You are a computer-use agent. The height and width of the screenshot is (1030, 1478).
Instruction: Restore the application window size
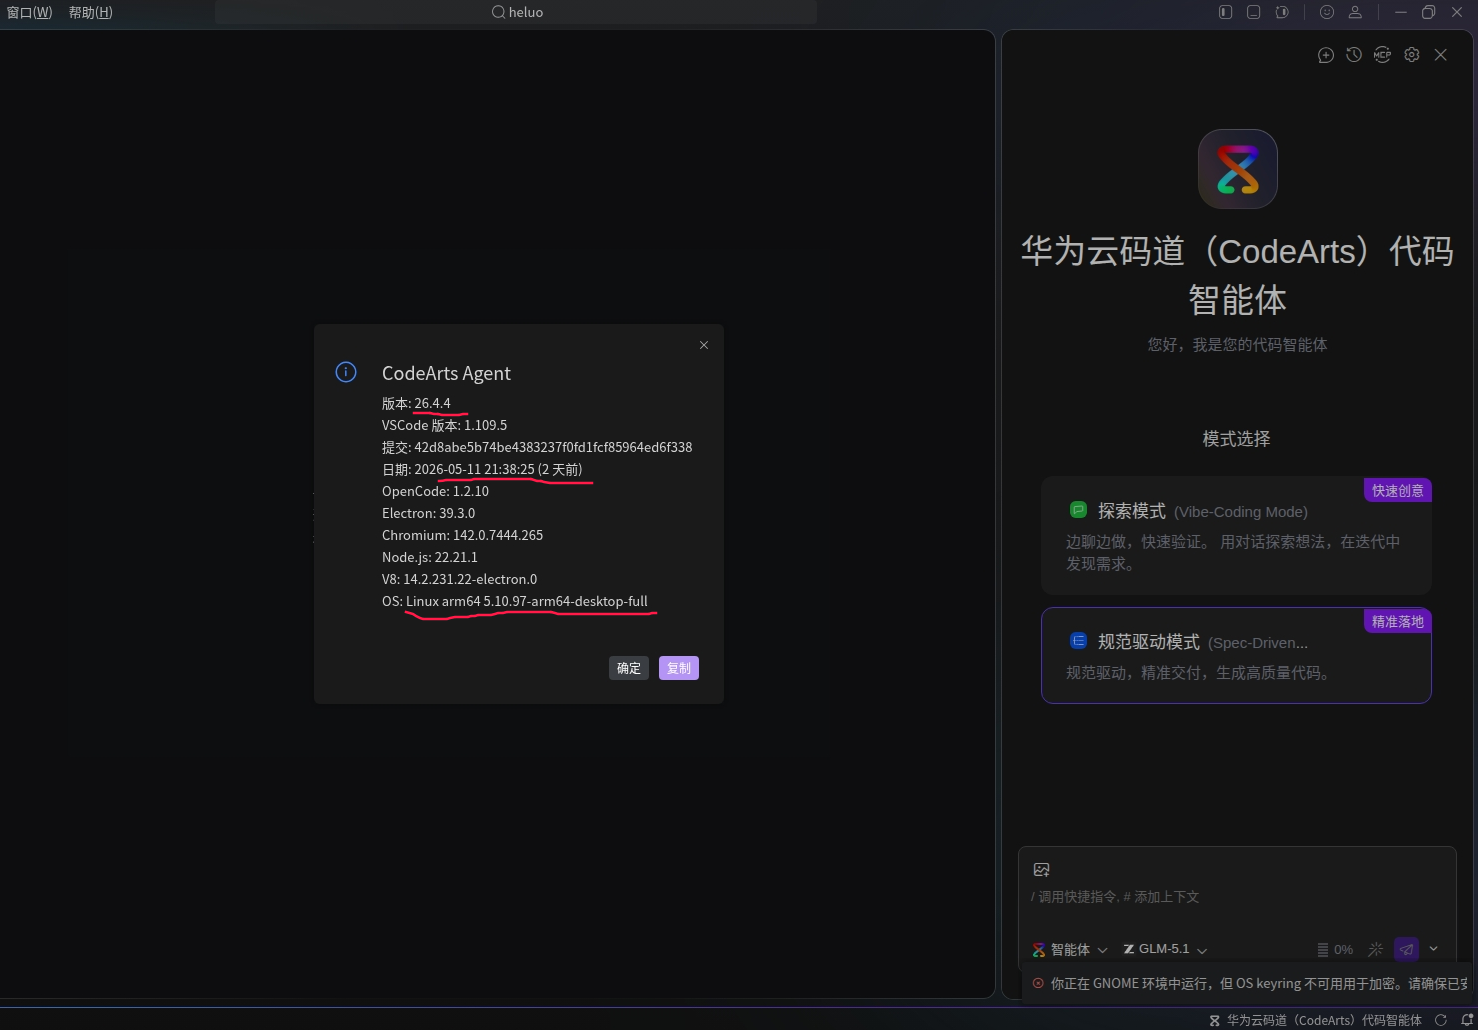pyautogui.click(x=1428, y=12)
